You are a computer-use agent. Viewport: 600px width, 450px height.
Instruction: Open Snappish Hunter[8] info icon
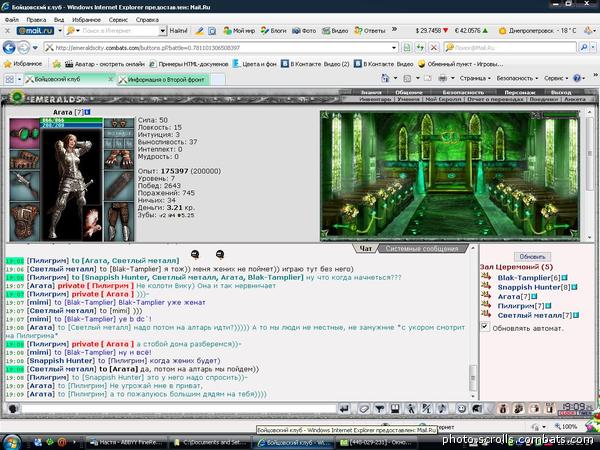[574, 287]
